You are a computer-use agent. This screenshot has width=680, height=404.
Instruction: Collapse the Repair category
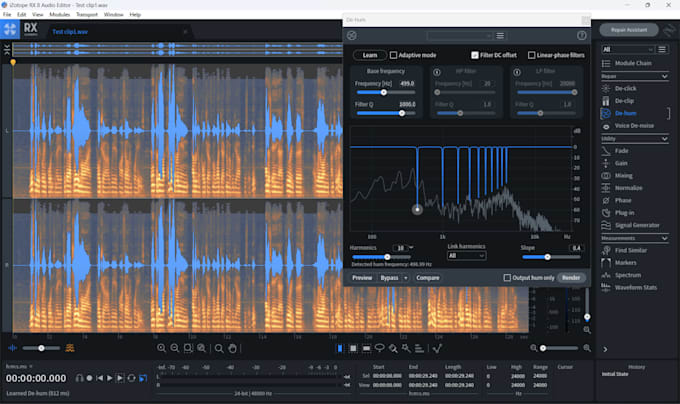pos(664,76)
